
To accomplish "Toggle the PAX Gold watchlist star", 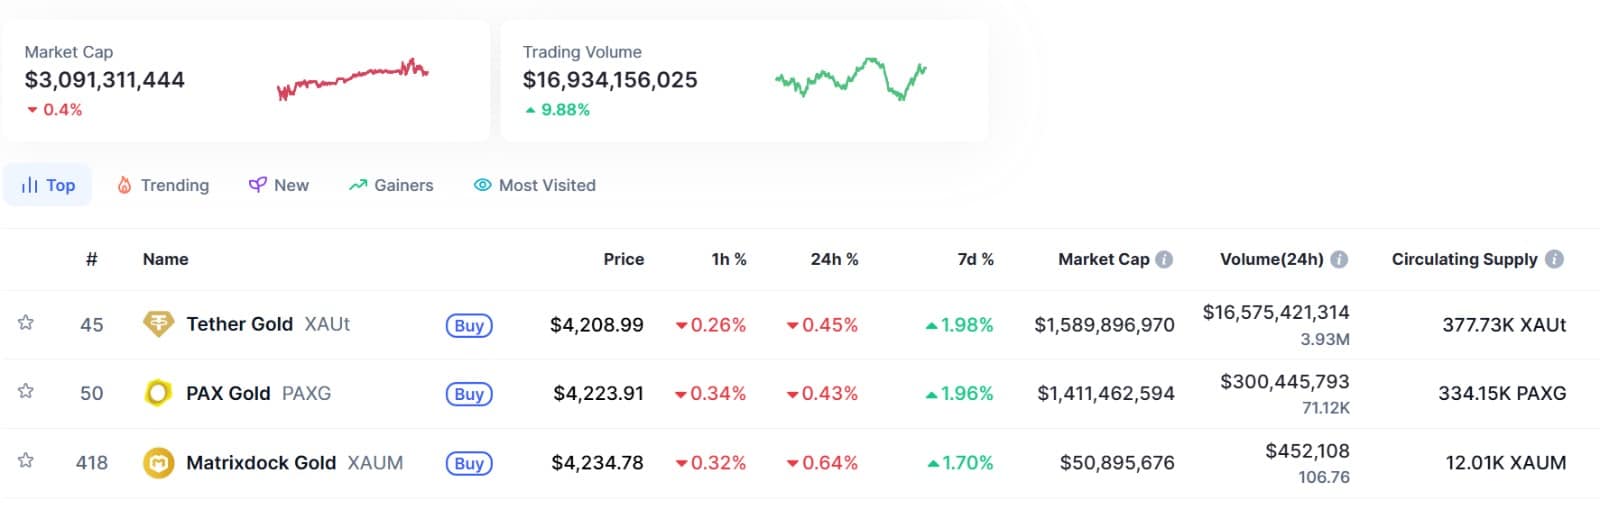I will click(x=26, y=391).
